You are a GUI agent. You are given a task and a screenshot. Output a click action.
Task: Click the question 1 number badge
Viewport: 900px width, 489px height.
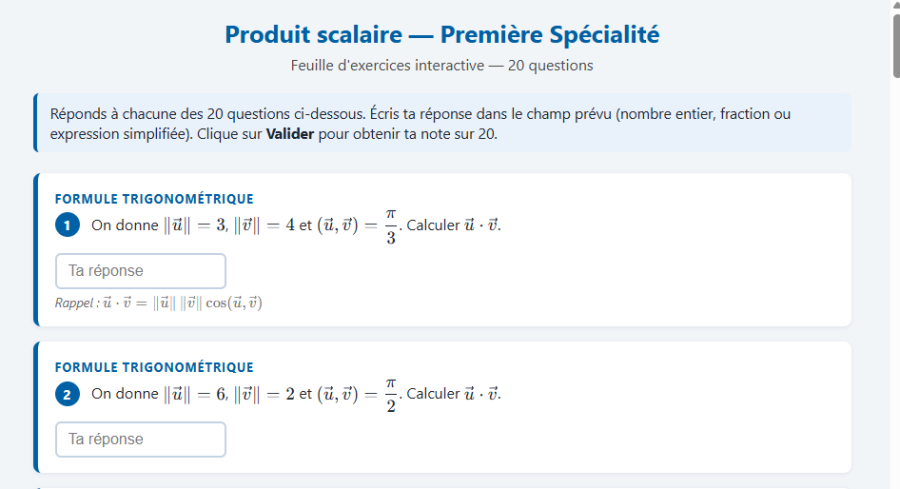tap(67, 225)
